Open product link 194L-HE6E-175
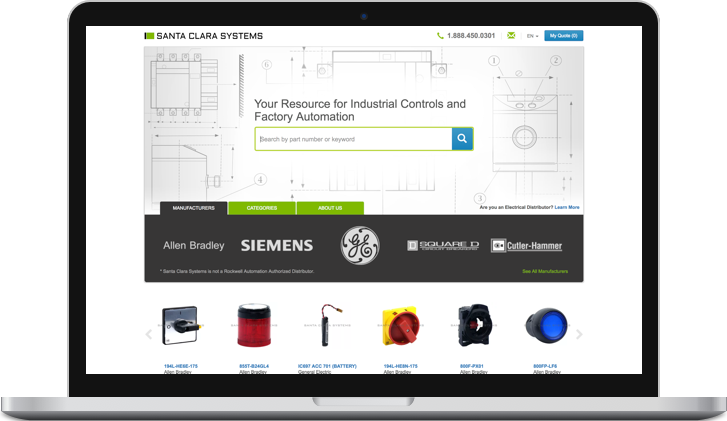Image resolution: width=727 pixels, height=421 pixels. (181, 366)
